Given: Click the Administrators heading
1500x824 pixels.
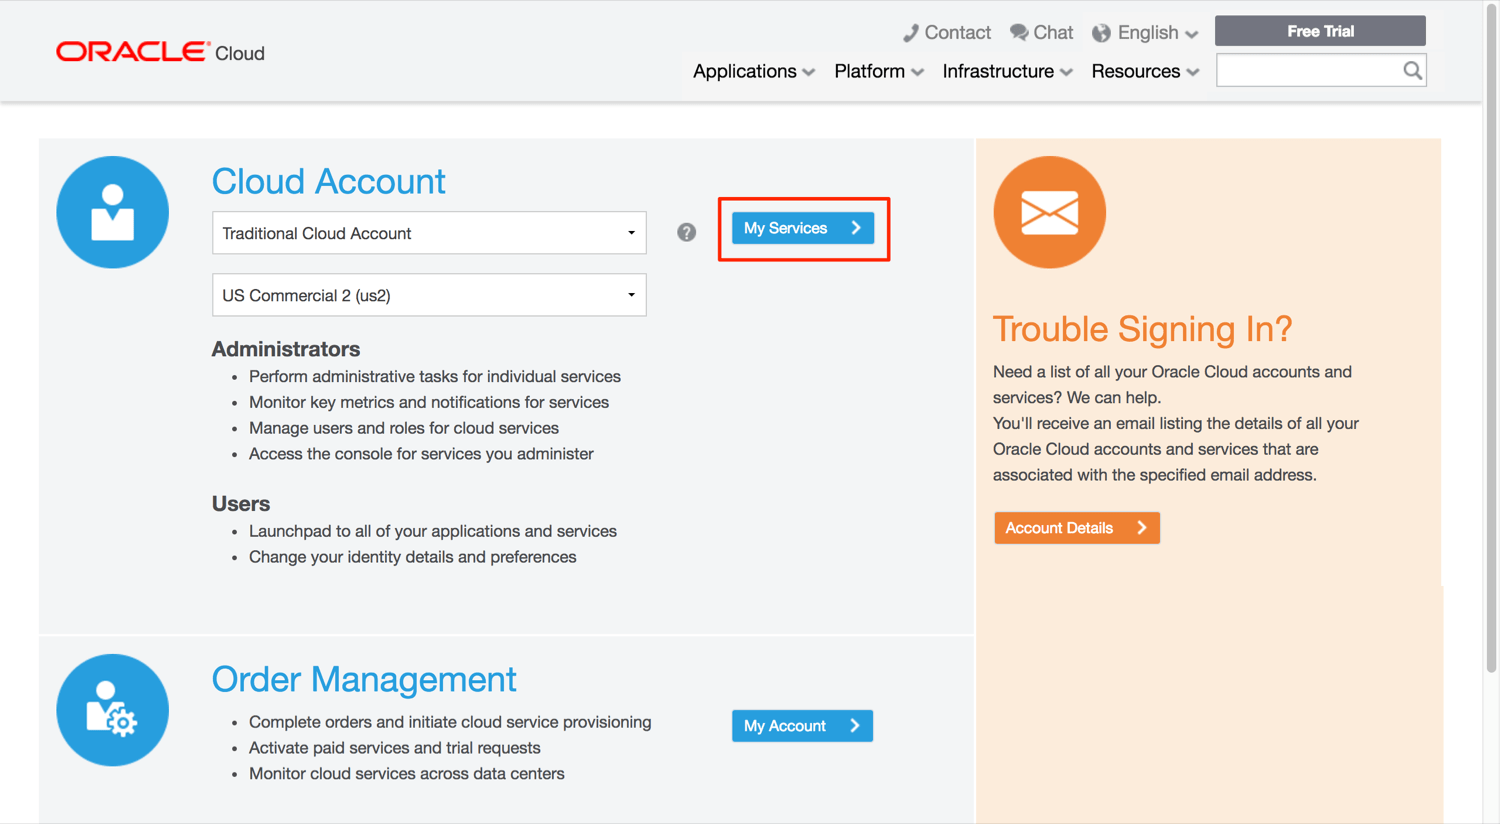Looking at the screenshot, I should pyautogui.click(x=286, y=349).
